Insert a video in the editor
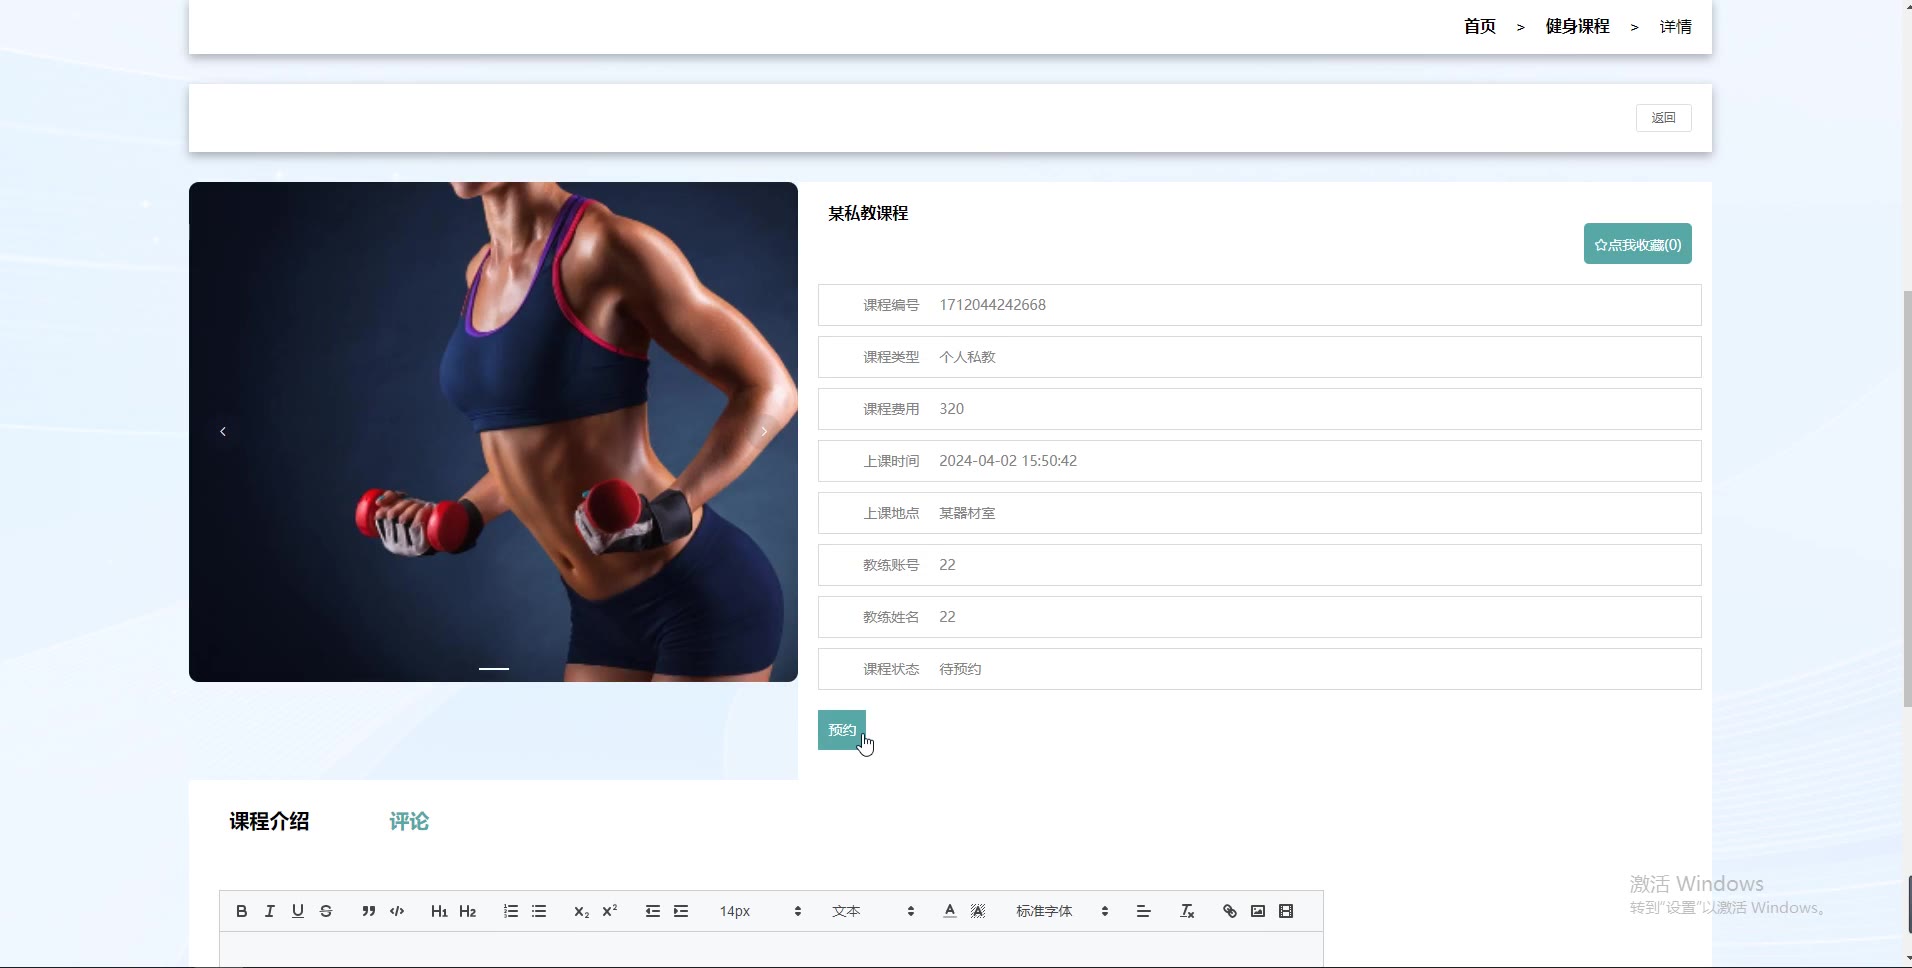The image size is (1912, 968). [1286, 911]
